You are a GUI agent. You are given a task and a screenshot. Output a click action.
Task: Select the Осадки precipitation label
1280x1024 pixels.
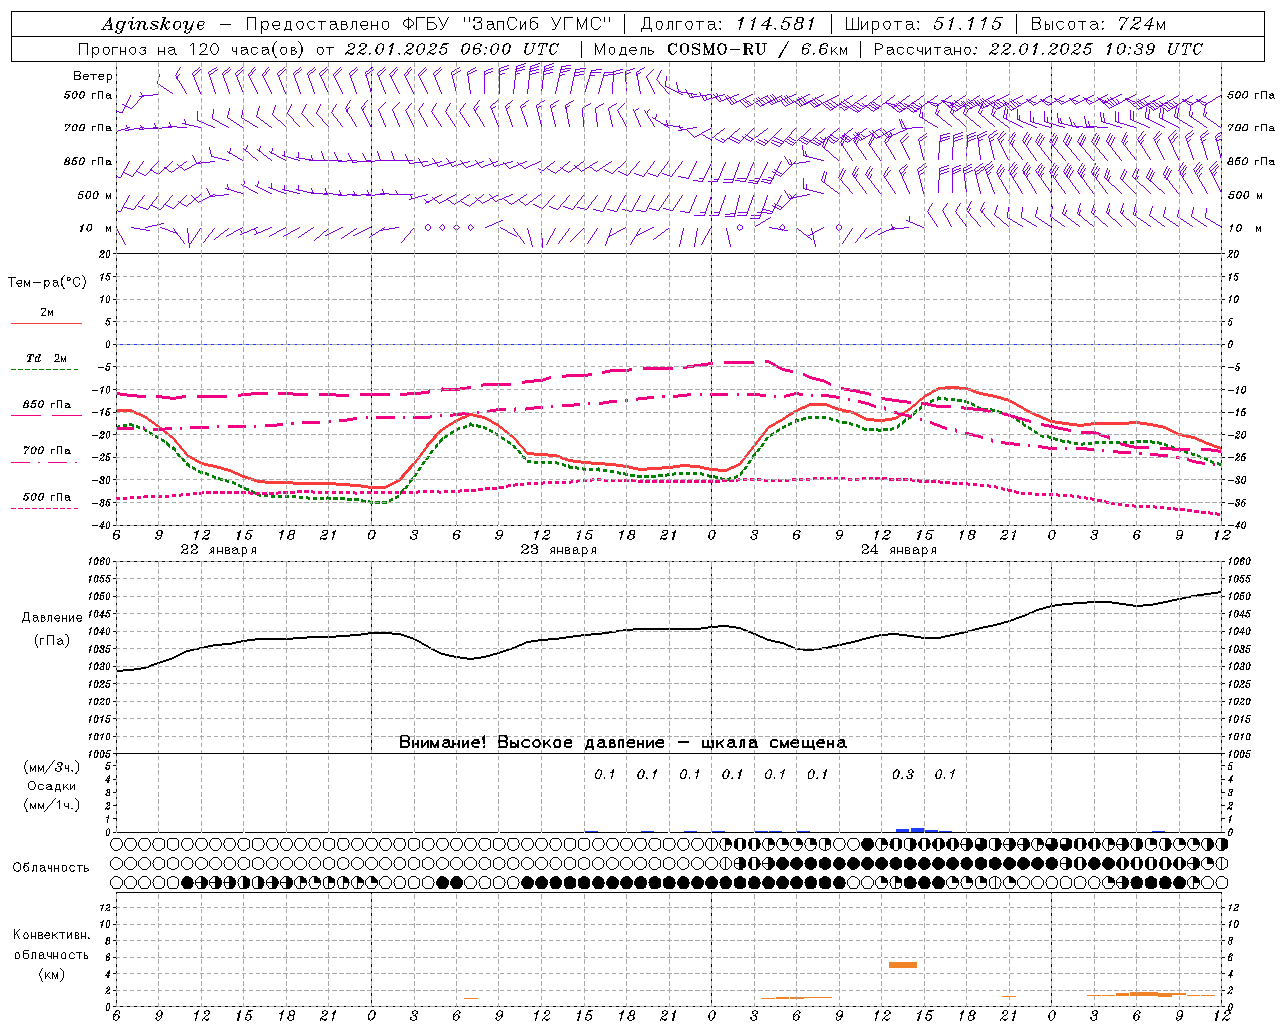tap(52, 786)
